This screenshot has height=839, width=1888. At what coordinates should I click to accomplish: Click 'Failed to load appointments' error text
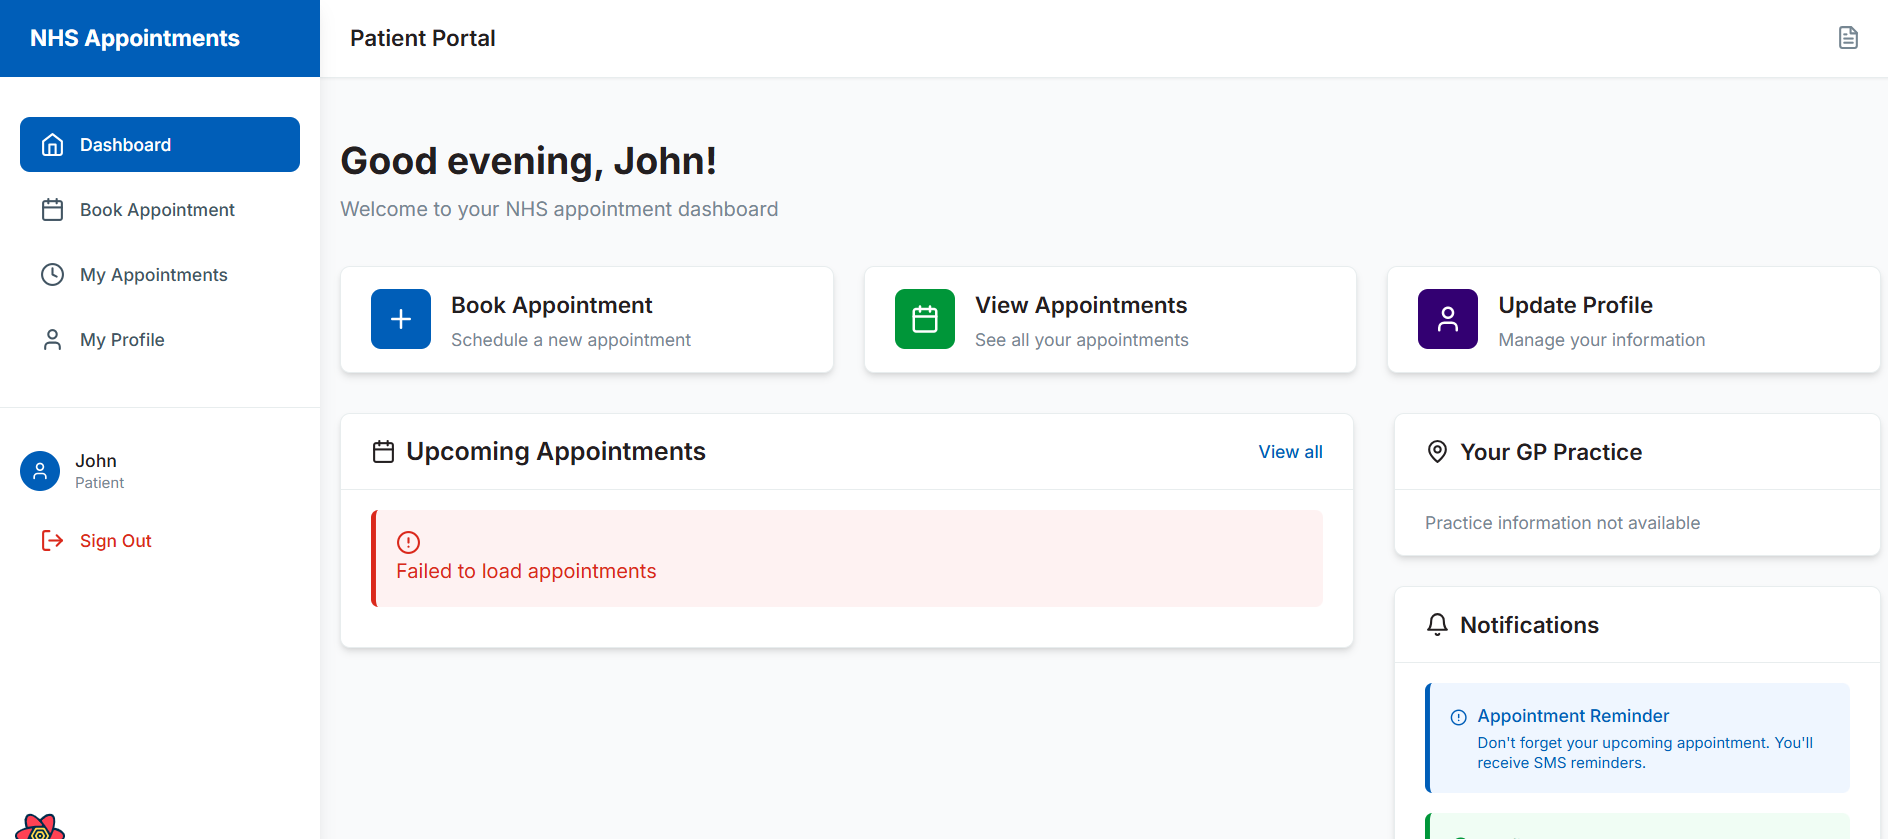click(x=526, y=571)
